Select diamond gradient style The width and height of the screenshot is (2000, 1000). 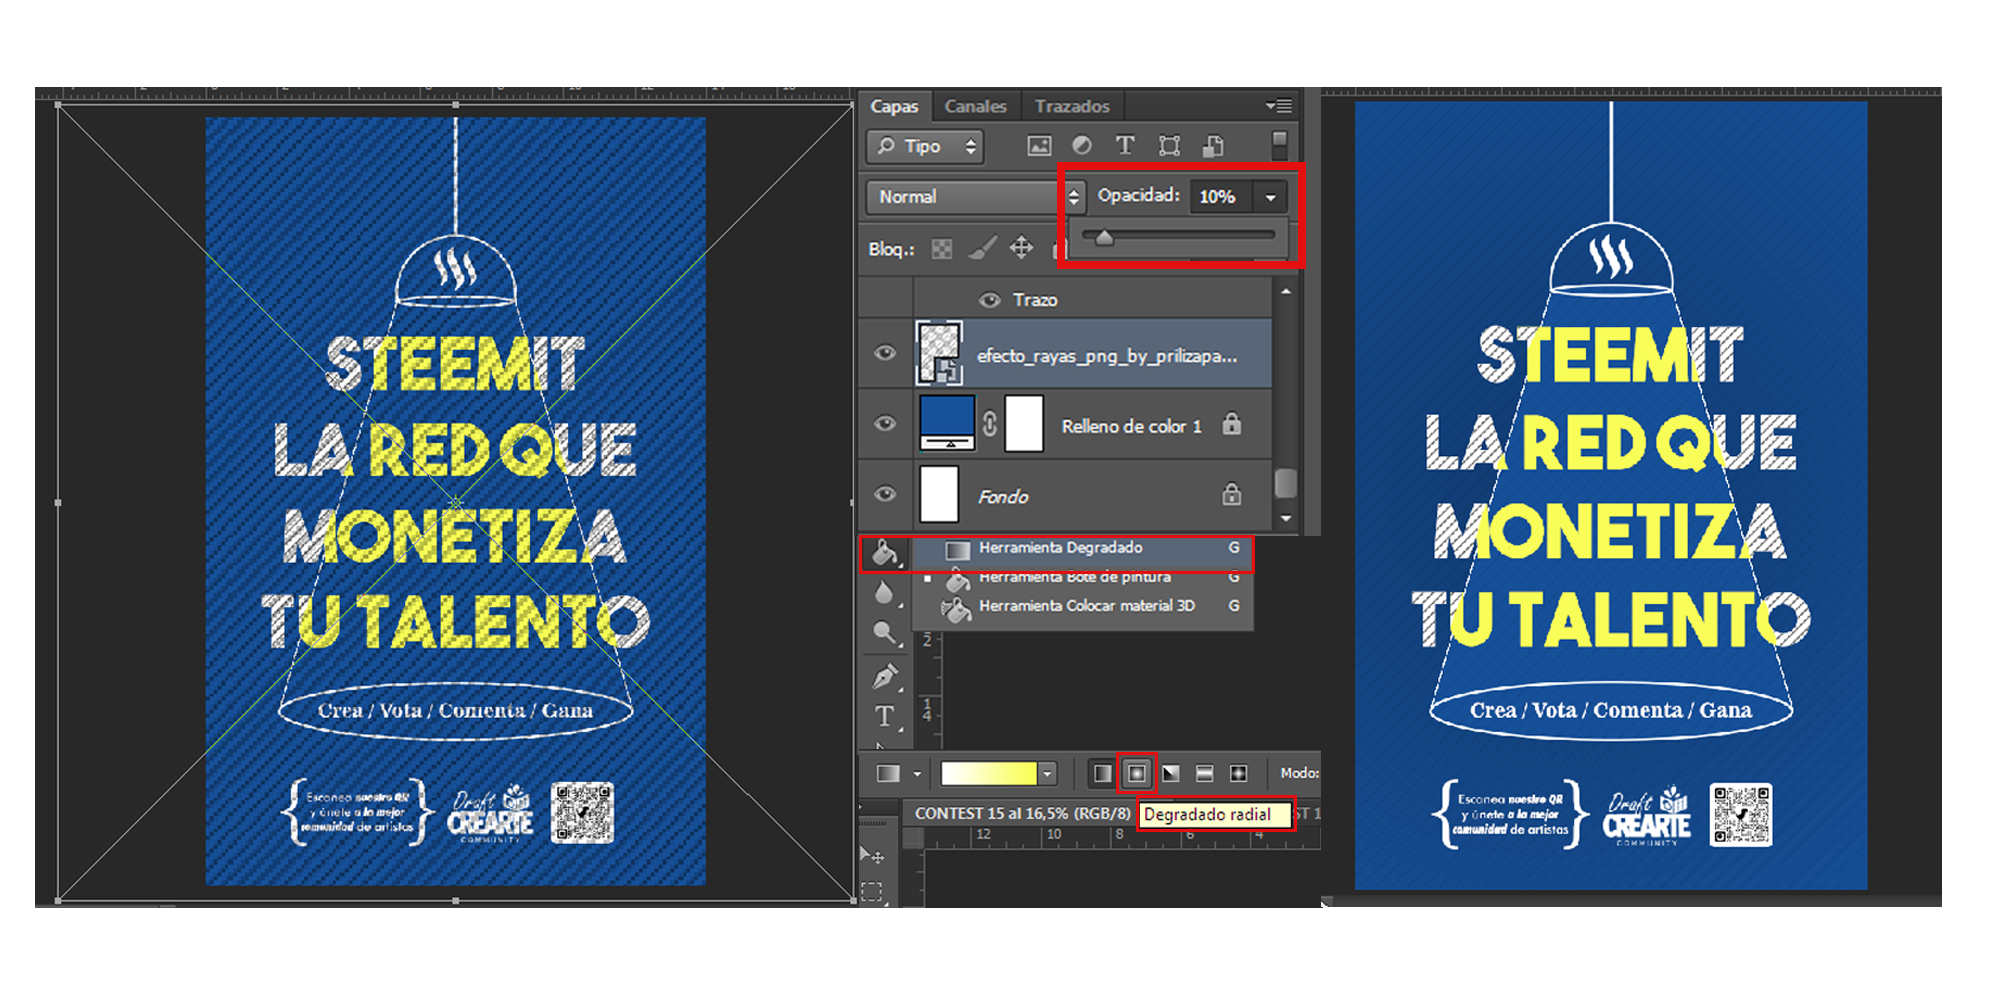pyautogui.click(x=1239, y=774)
